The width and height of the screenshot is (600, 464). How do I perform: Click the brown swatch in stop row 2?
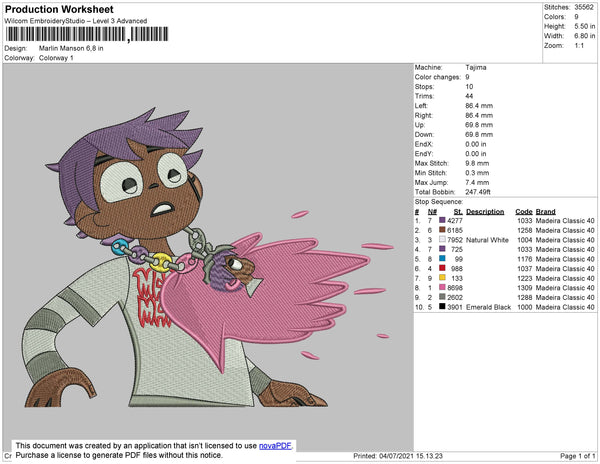click(x=442, y=230)
